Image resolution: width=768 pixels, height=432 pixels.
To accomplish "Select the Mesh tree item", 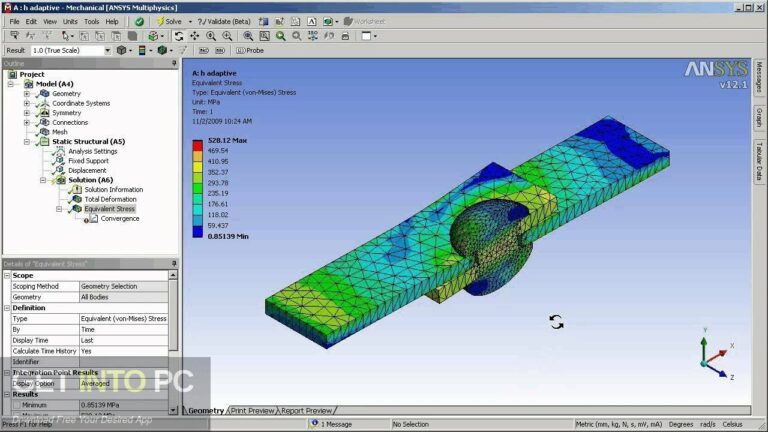I will tap(60, 132).
